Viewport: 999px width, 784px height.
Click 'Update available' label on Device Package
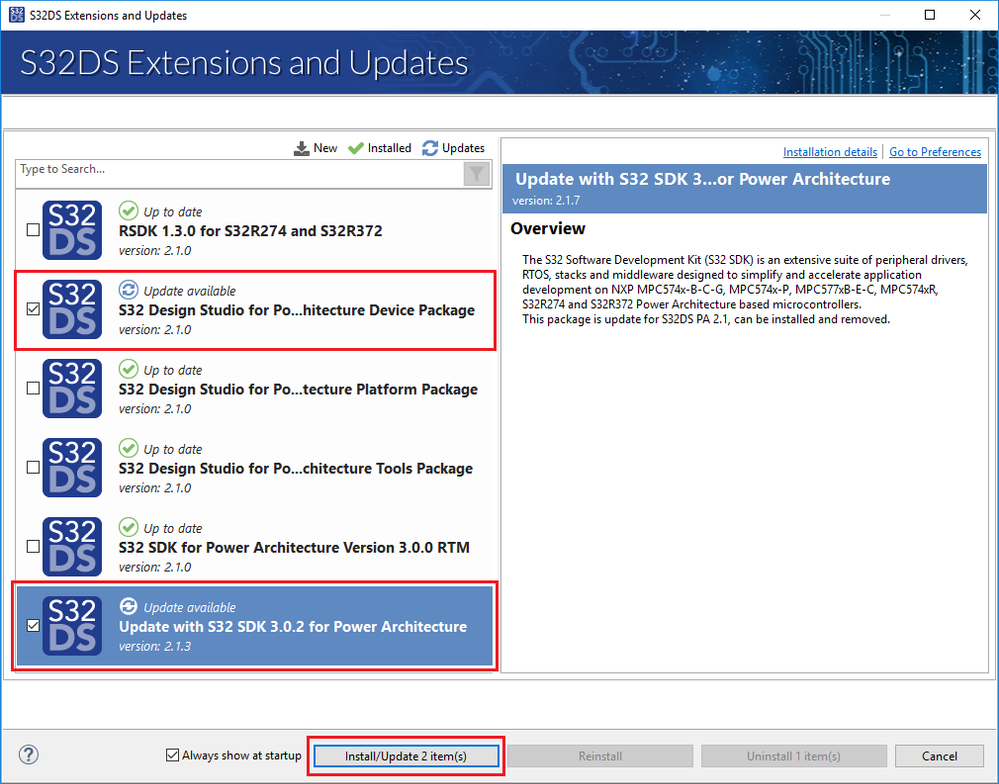coord(189,291)
